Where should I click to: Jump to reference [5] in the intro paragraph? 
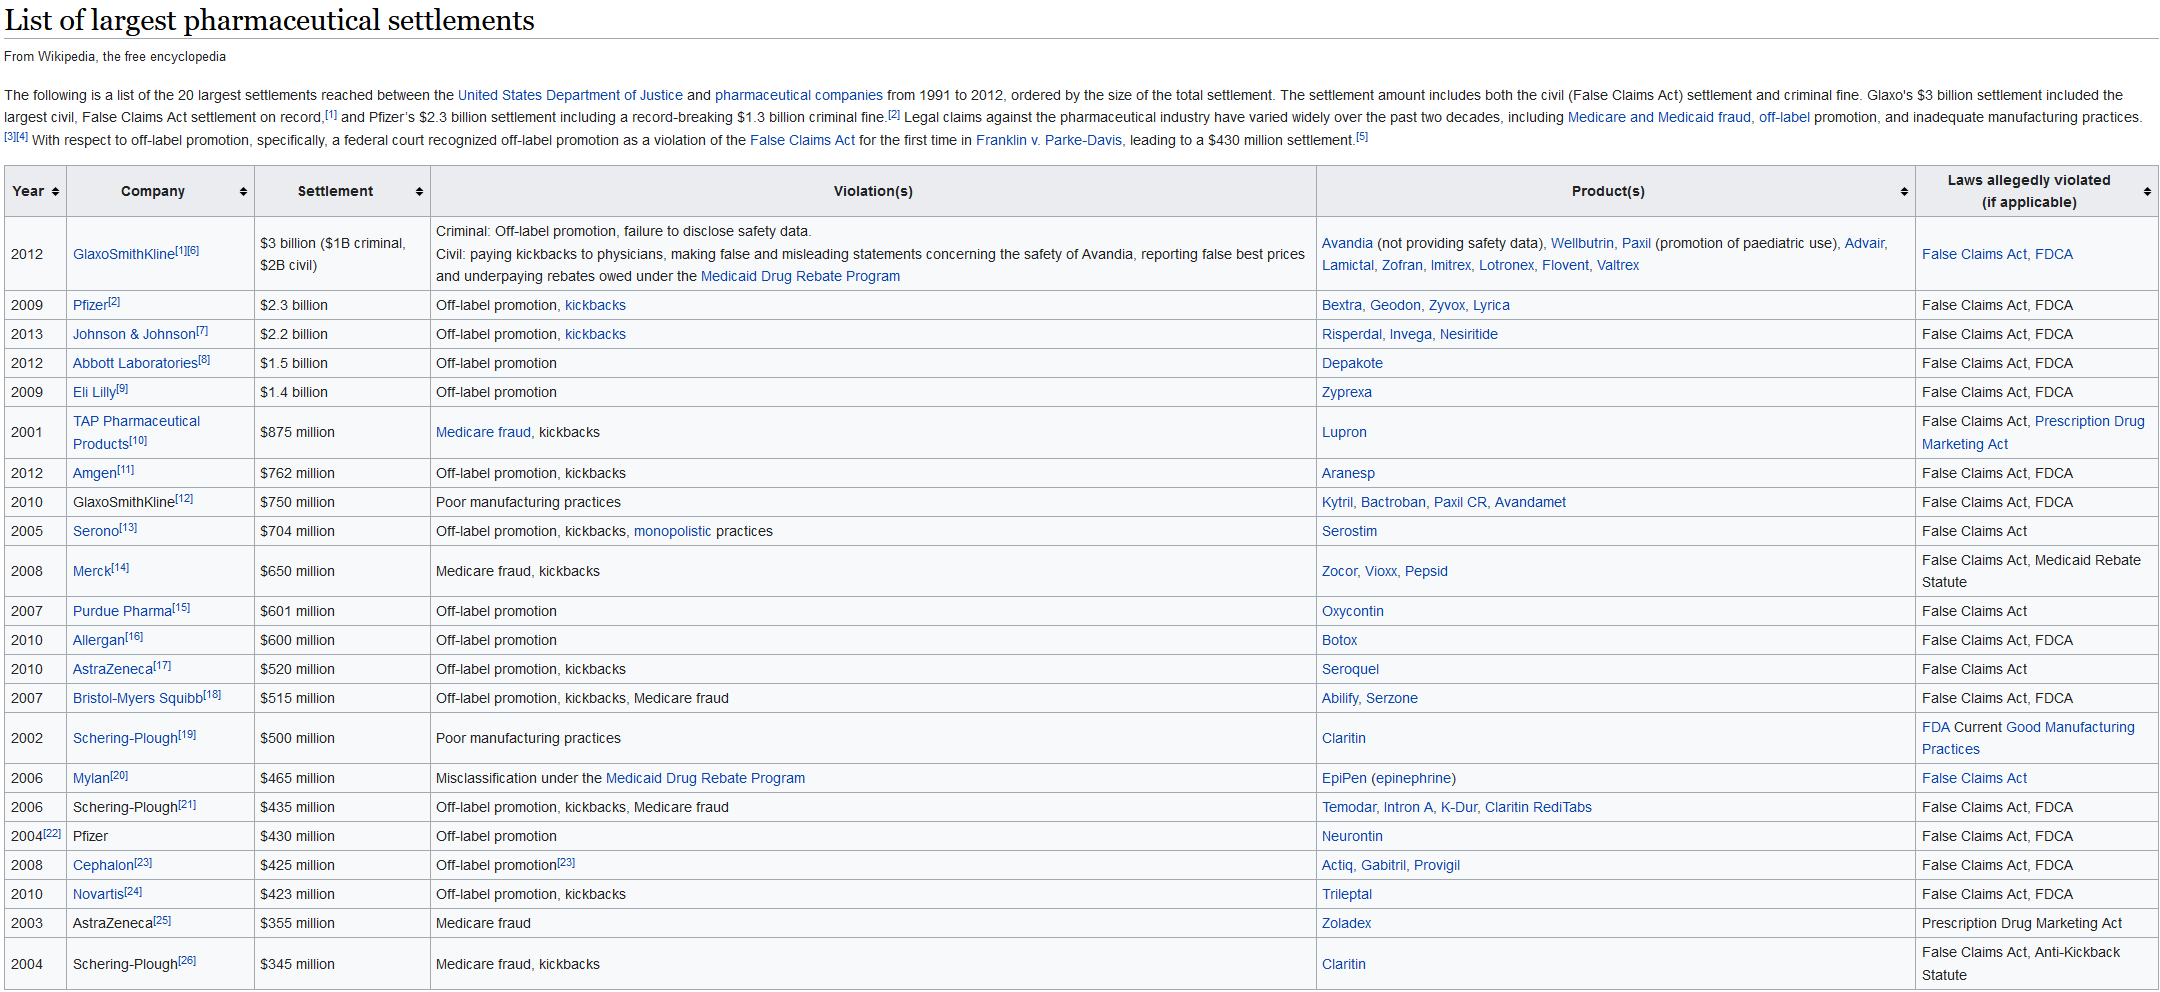tap(1362, 137)
